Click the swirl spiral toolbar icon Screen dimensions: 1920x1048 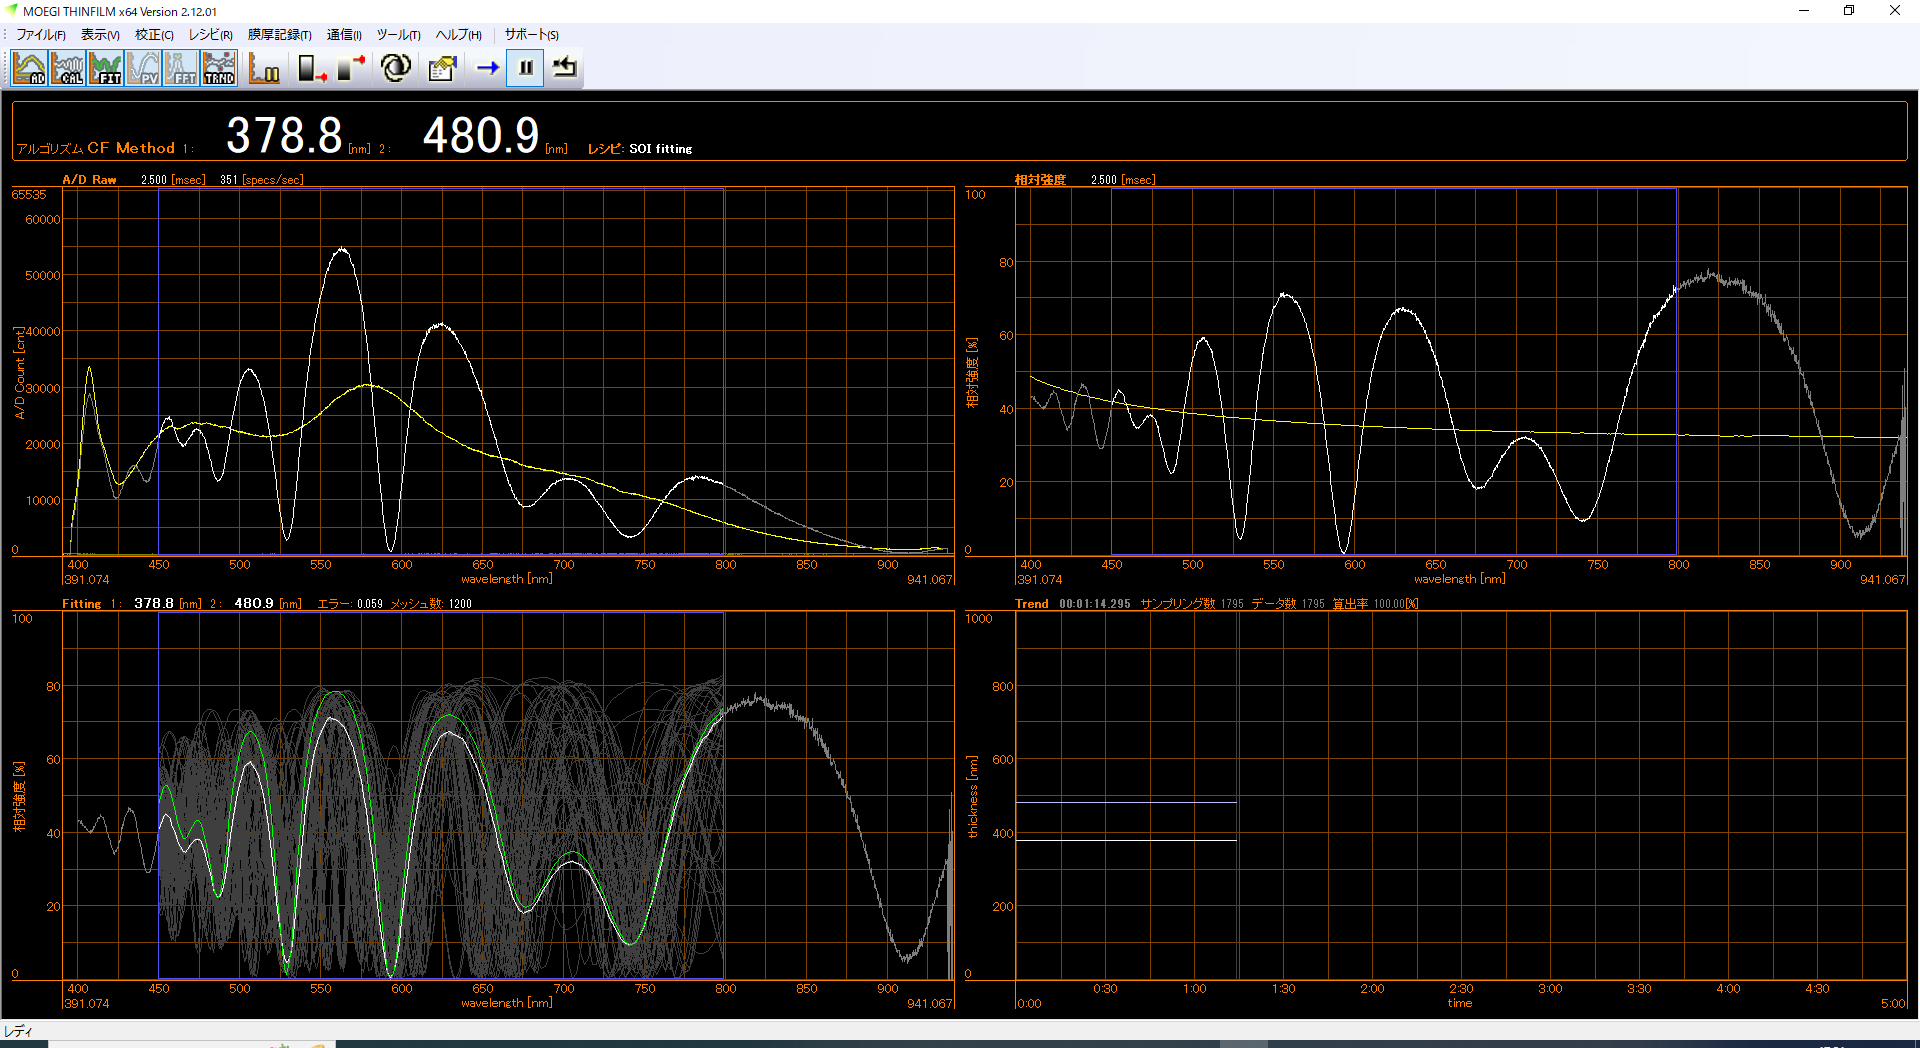tap(396, 68)
